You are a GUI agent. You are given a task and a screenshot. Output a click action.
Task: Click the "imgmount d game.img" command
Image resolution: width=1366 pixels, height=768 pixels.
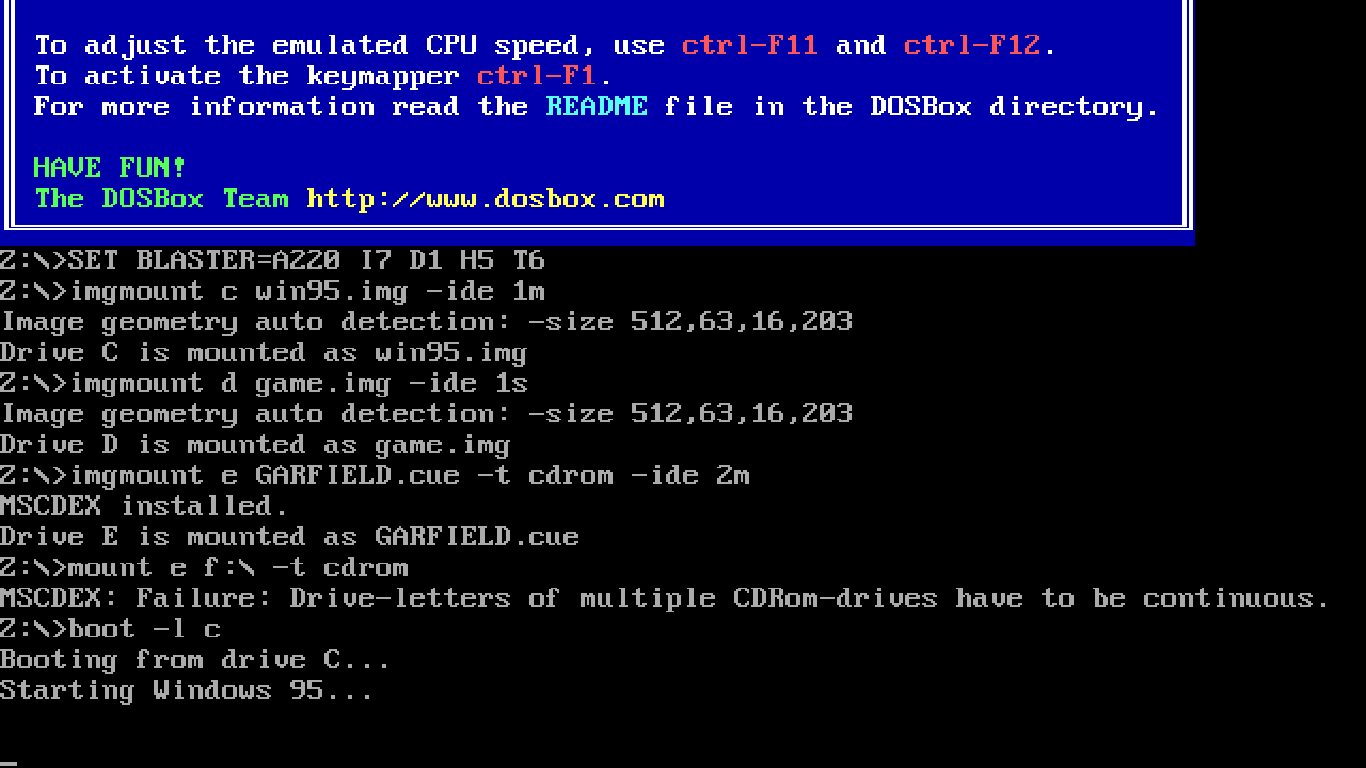[298, 383]
